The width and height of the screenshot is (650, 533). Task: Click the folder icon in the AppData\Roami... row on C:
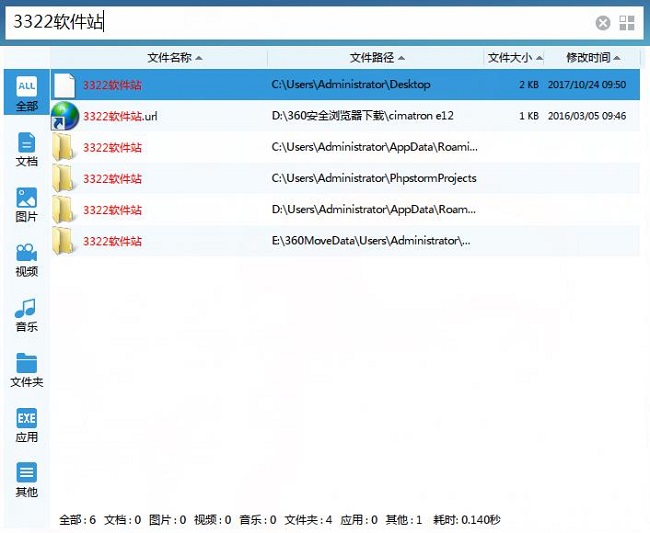(63, 148)
